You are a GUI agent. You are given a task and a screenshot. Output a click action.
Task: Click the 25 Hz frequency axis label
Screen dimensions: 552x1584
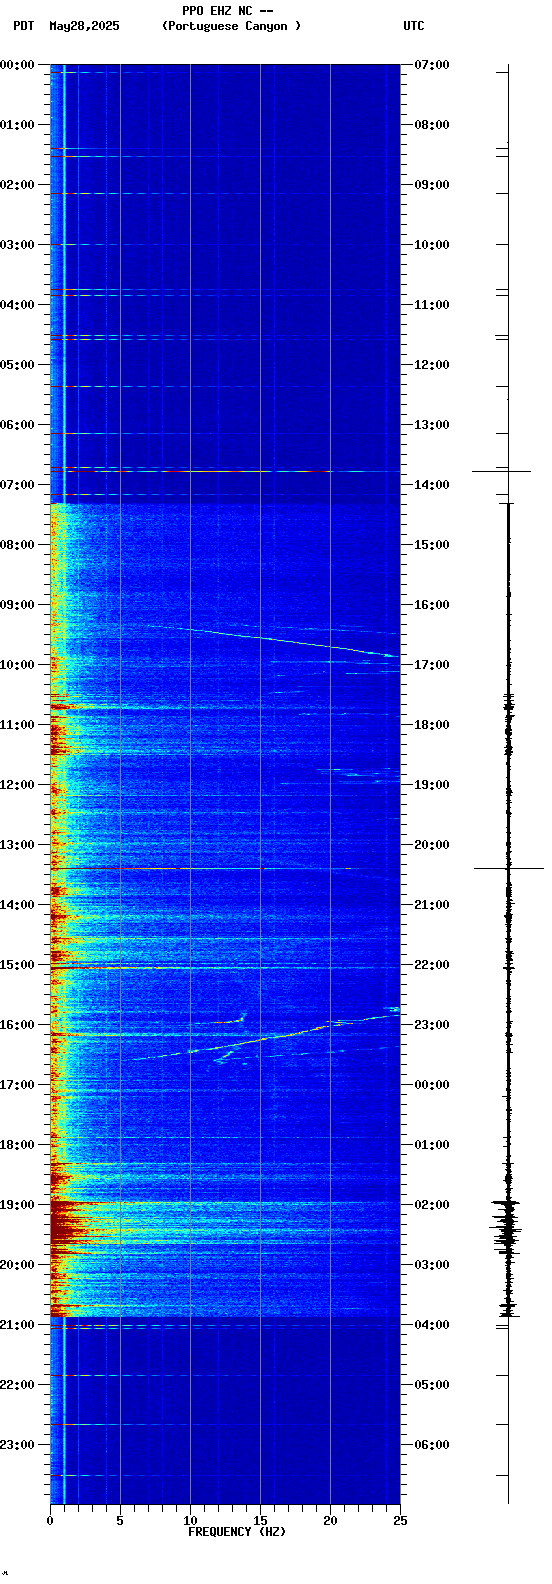coord(400,1521)
